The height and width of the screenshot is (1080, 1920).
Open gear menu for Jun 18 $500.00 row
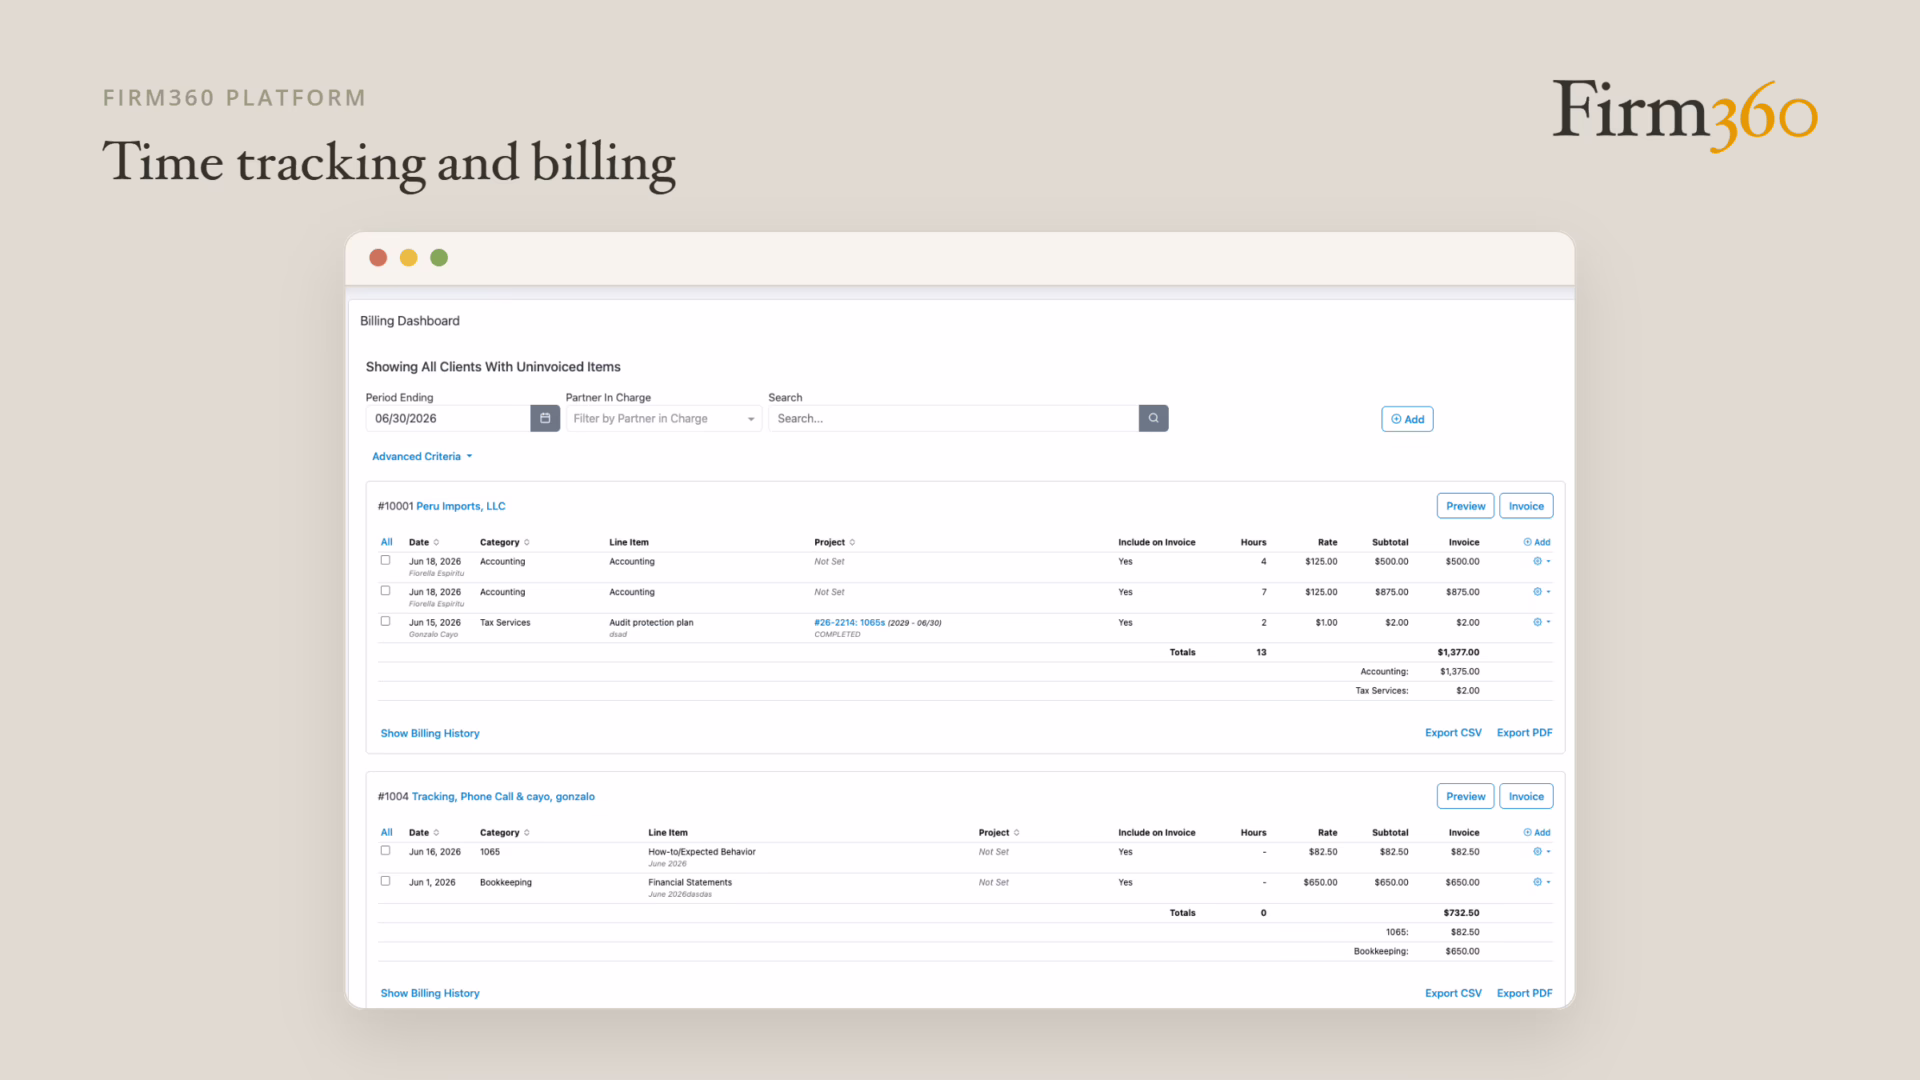pyautogui.click(x=1541, y=561)
